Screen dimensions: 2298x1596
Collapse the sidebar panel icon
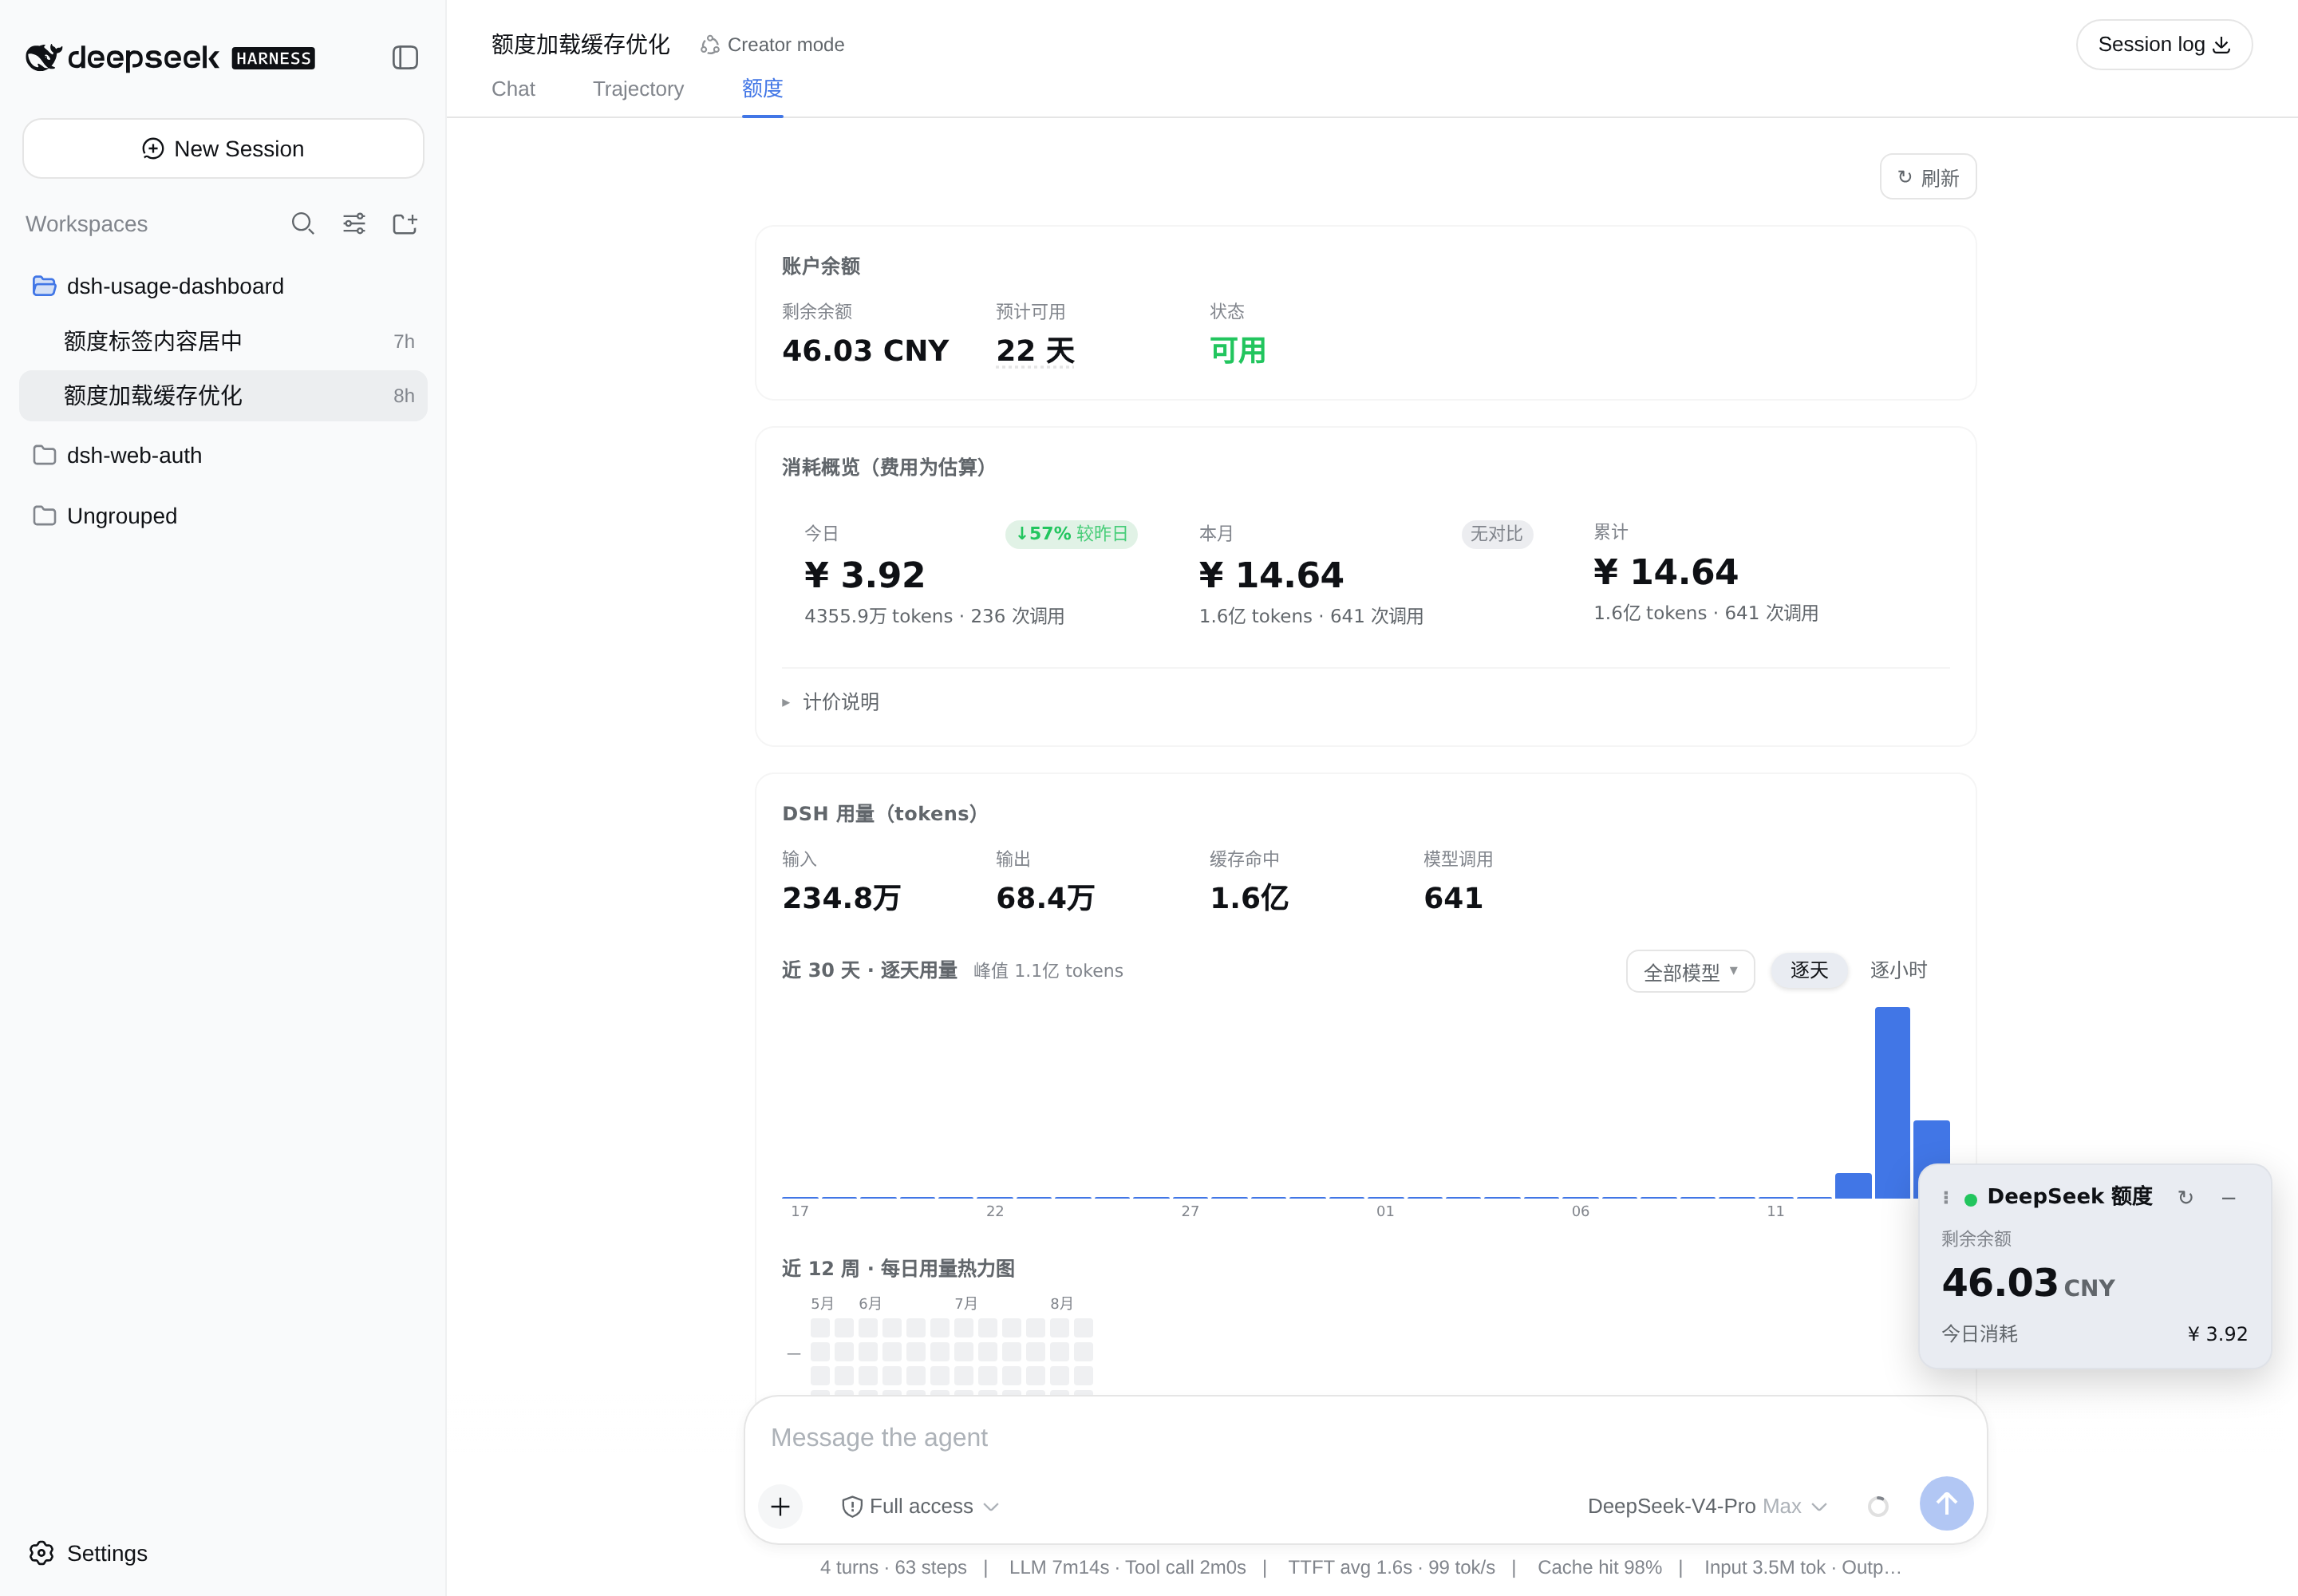coord(405,58)
